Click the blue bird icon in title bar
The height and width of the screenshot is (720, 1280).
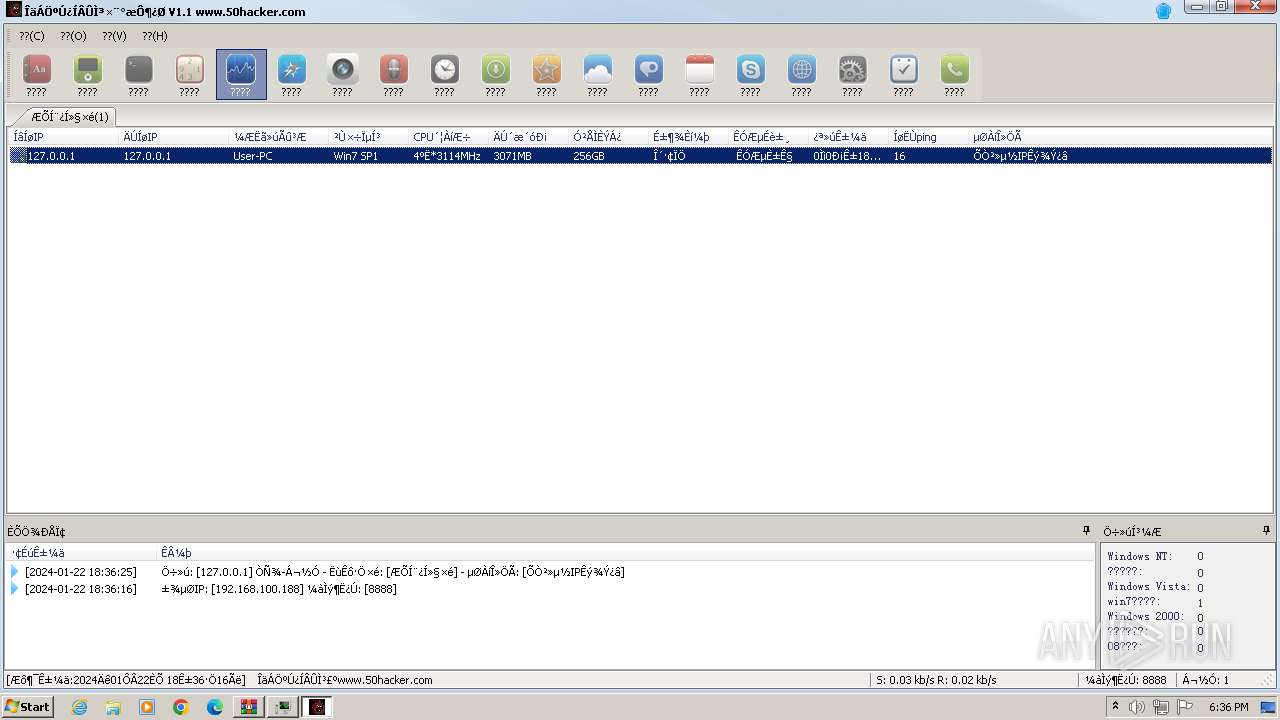[x=1163, y=11]
